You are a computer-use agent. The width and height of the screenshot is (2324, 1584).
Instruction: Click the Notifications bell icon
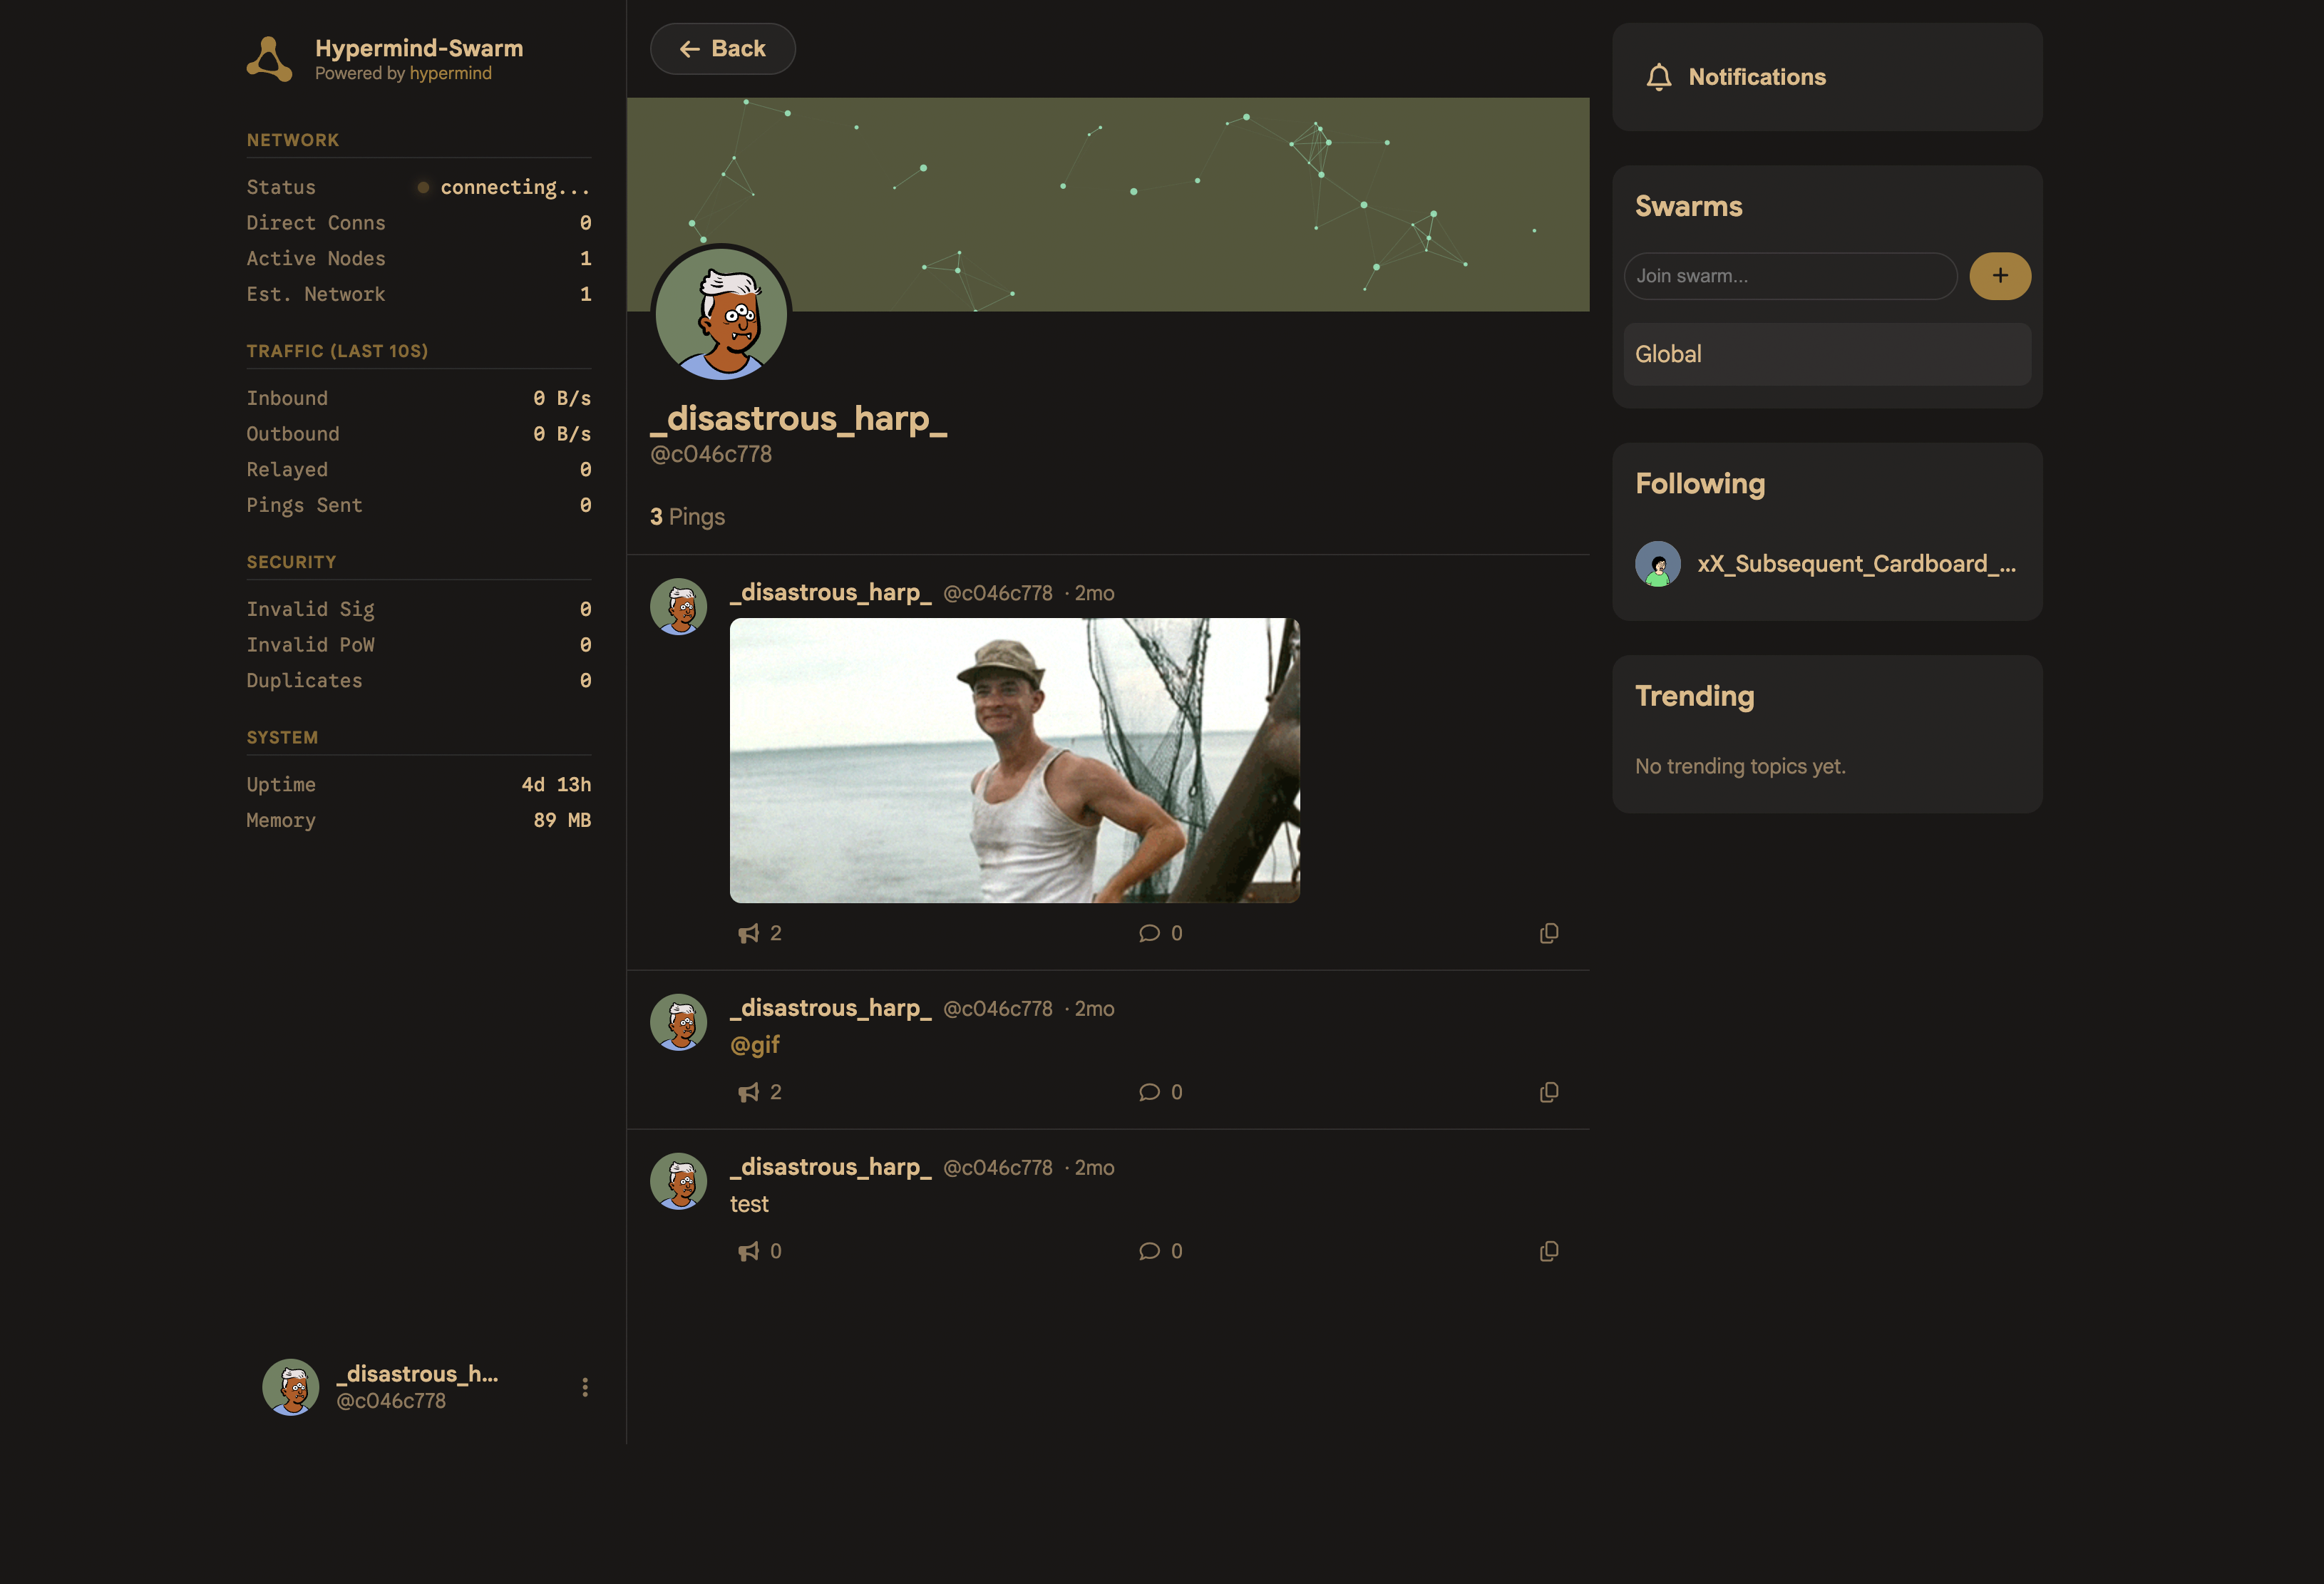(1659, 77)
